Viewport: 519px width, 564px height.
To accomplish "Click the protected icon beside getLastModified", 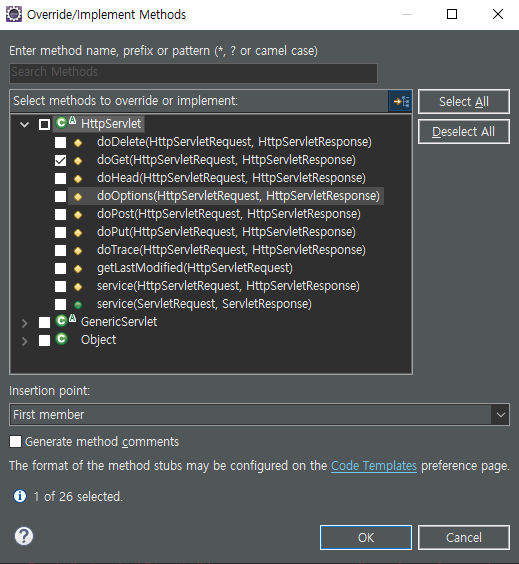I will click(x=78, y=269).
